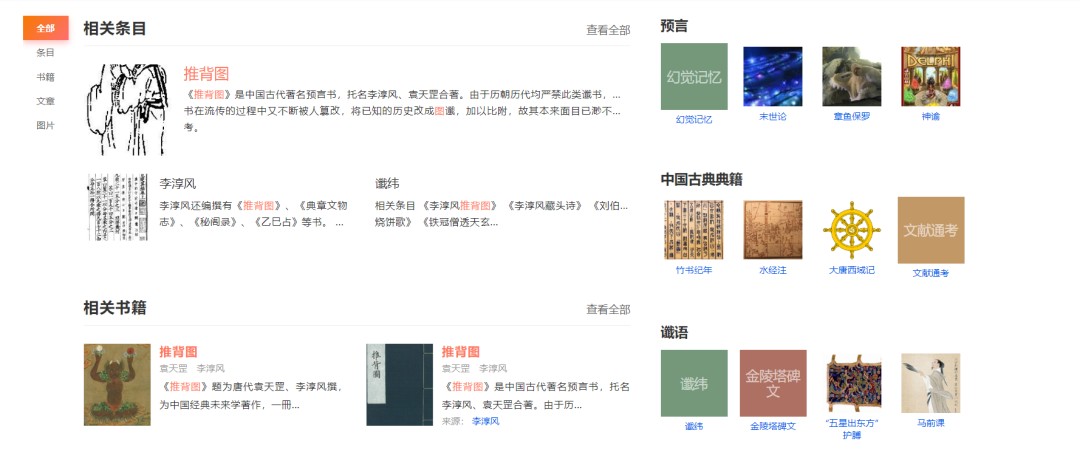Click the "五星出东方"护膊 caption link
1080x461 pixels.
click(852, 429)
